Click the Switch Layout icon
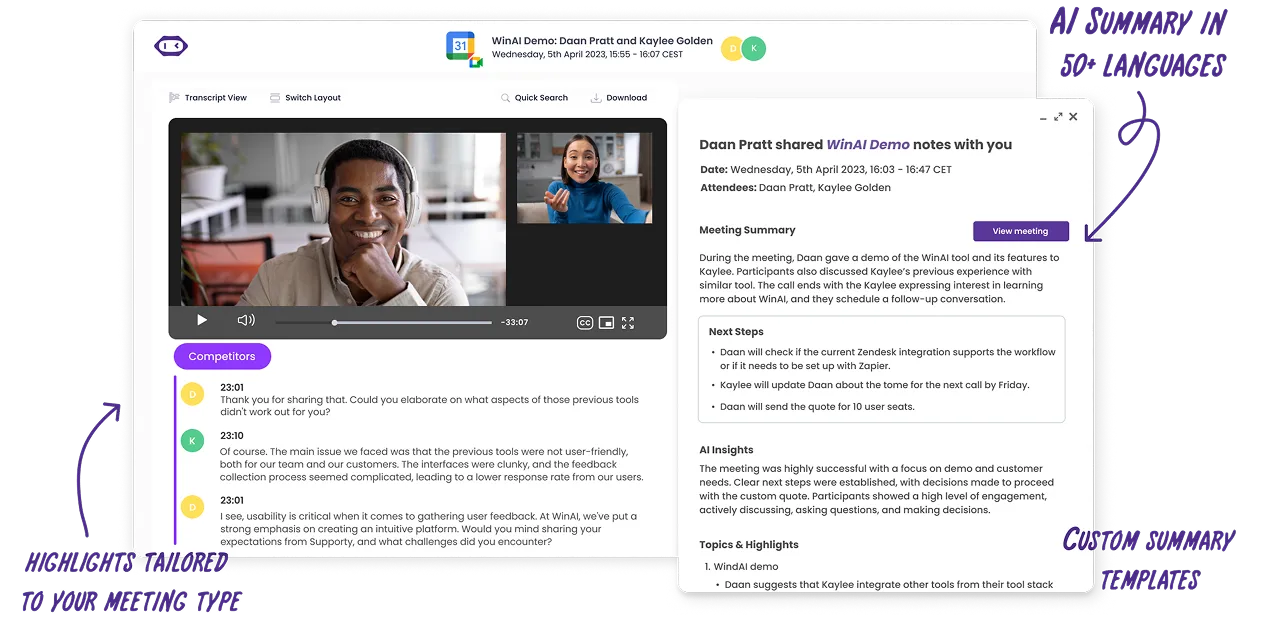 (x=274, y=97)
